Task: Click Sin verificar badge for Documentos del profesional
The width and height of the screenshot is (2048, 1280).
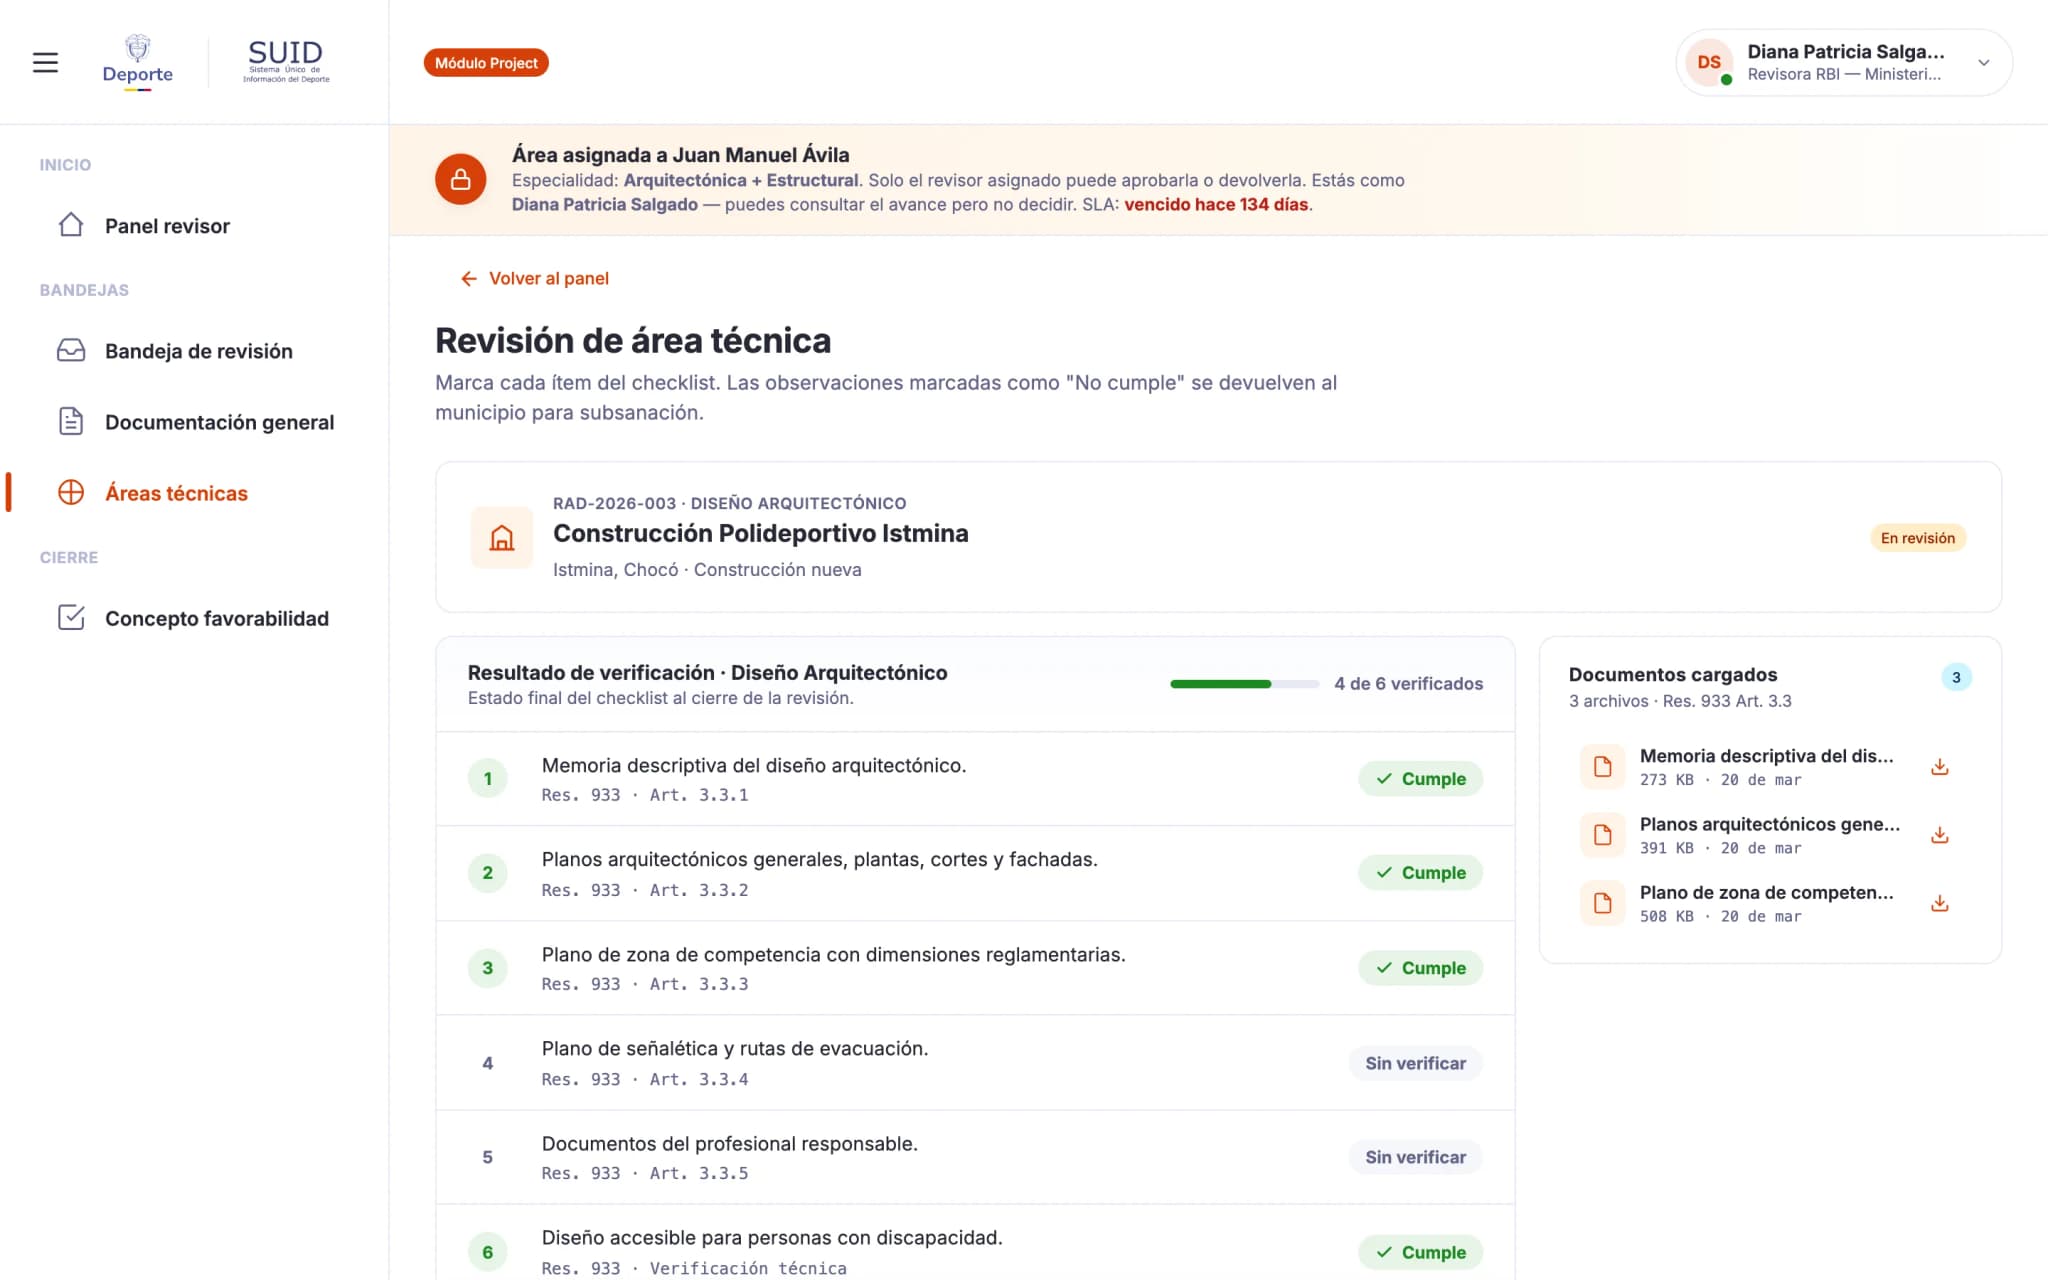Action: 1415,1156
